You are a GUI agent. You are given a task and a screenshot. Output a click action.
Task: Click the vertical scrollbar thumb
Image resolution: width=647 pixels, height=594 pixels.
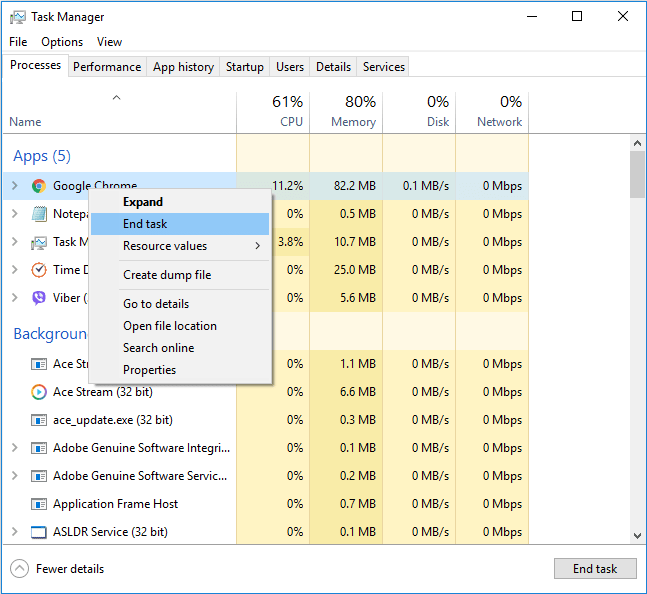coord(638,174)
